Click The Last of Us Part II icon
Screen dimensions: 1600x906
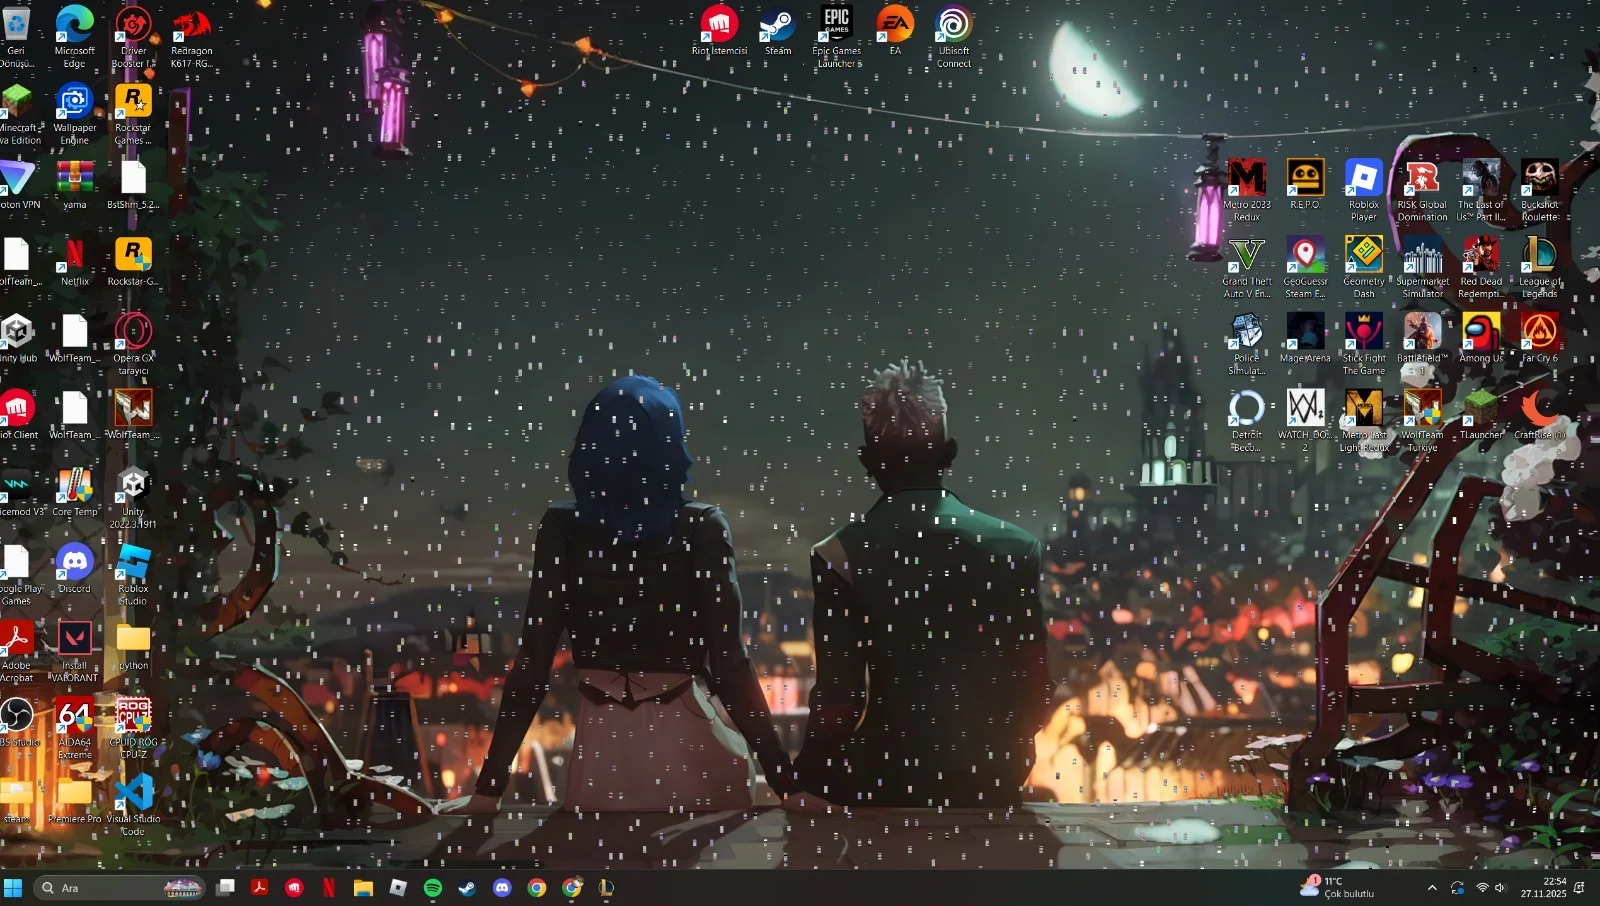pyautogui.click(x=1481, y=190)
